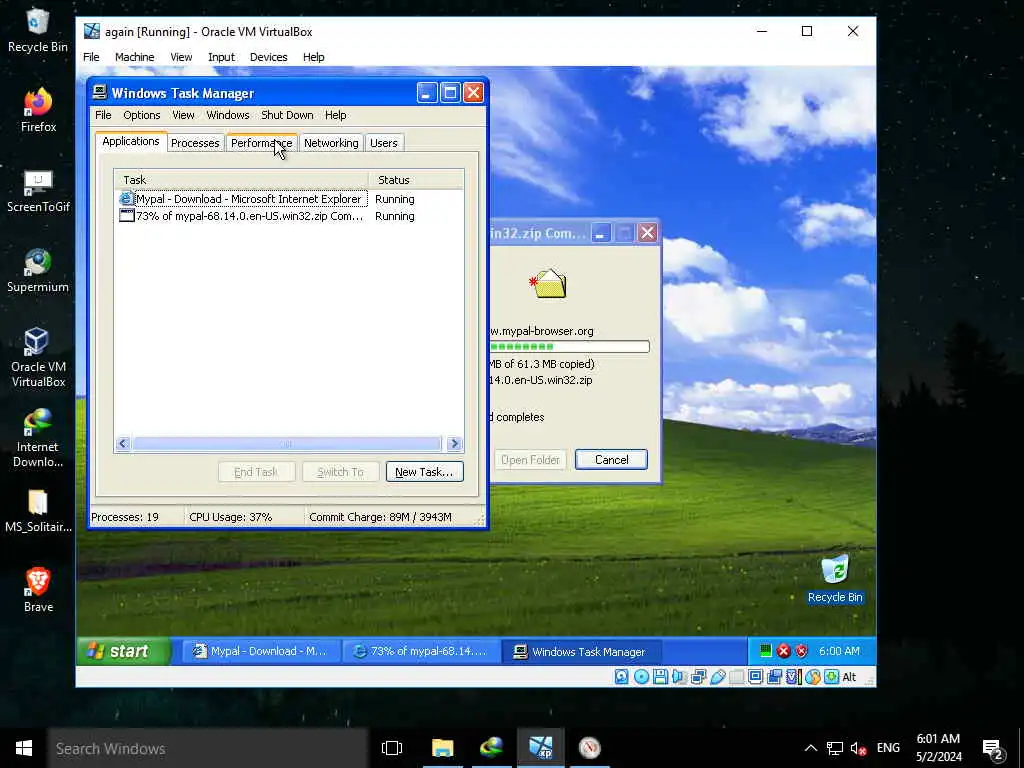This screenshot has width=1024, height=768.
Task: Click the VirtualBox floppy disk icon
Action: pos(660,677)
